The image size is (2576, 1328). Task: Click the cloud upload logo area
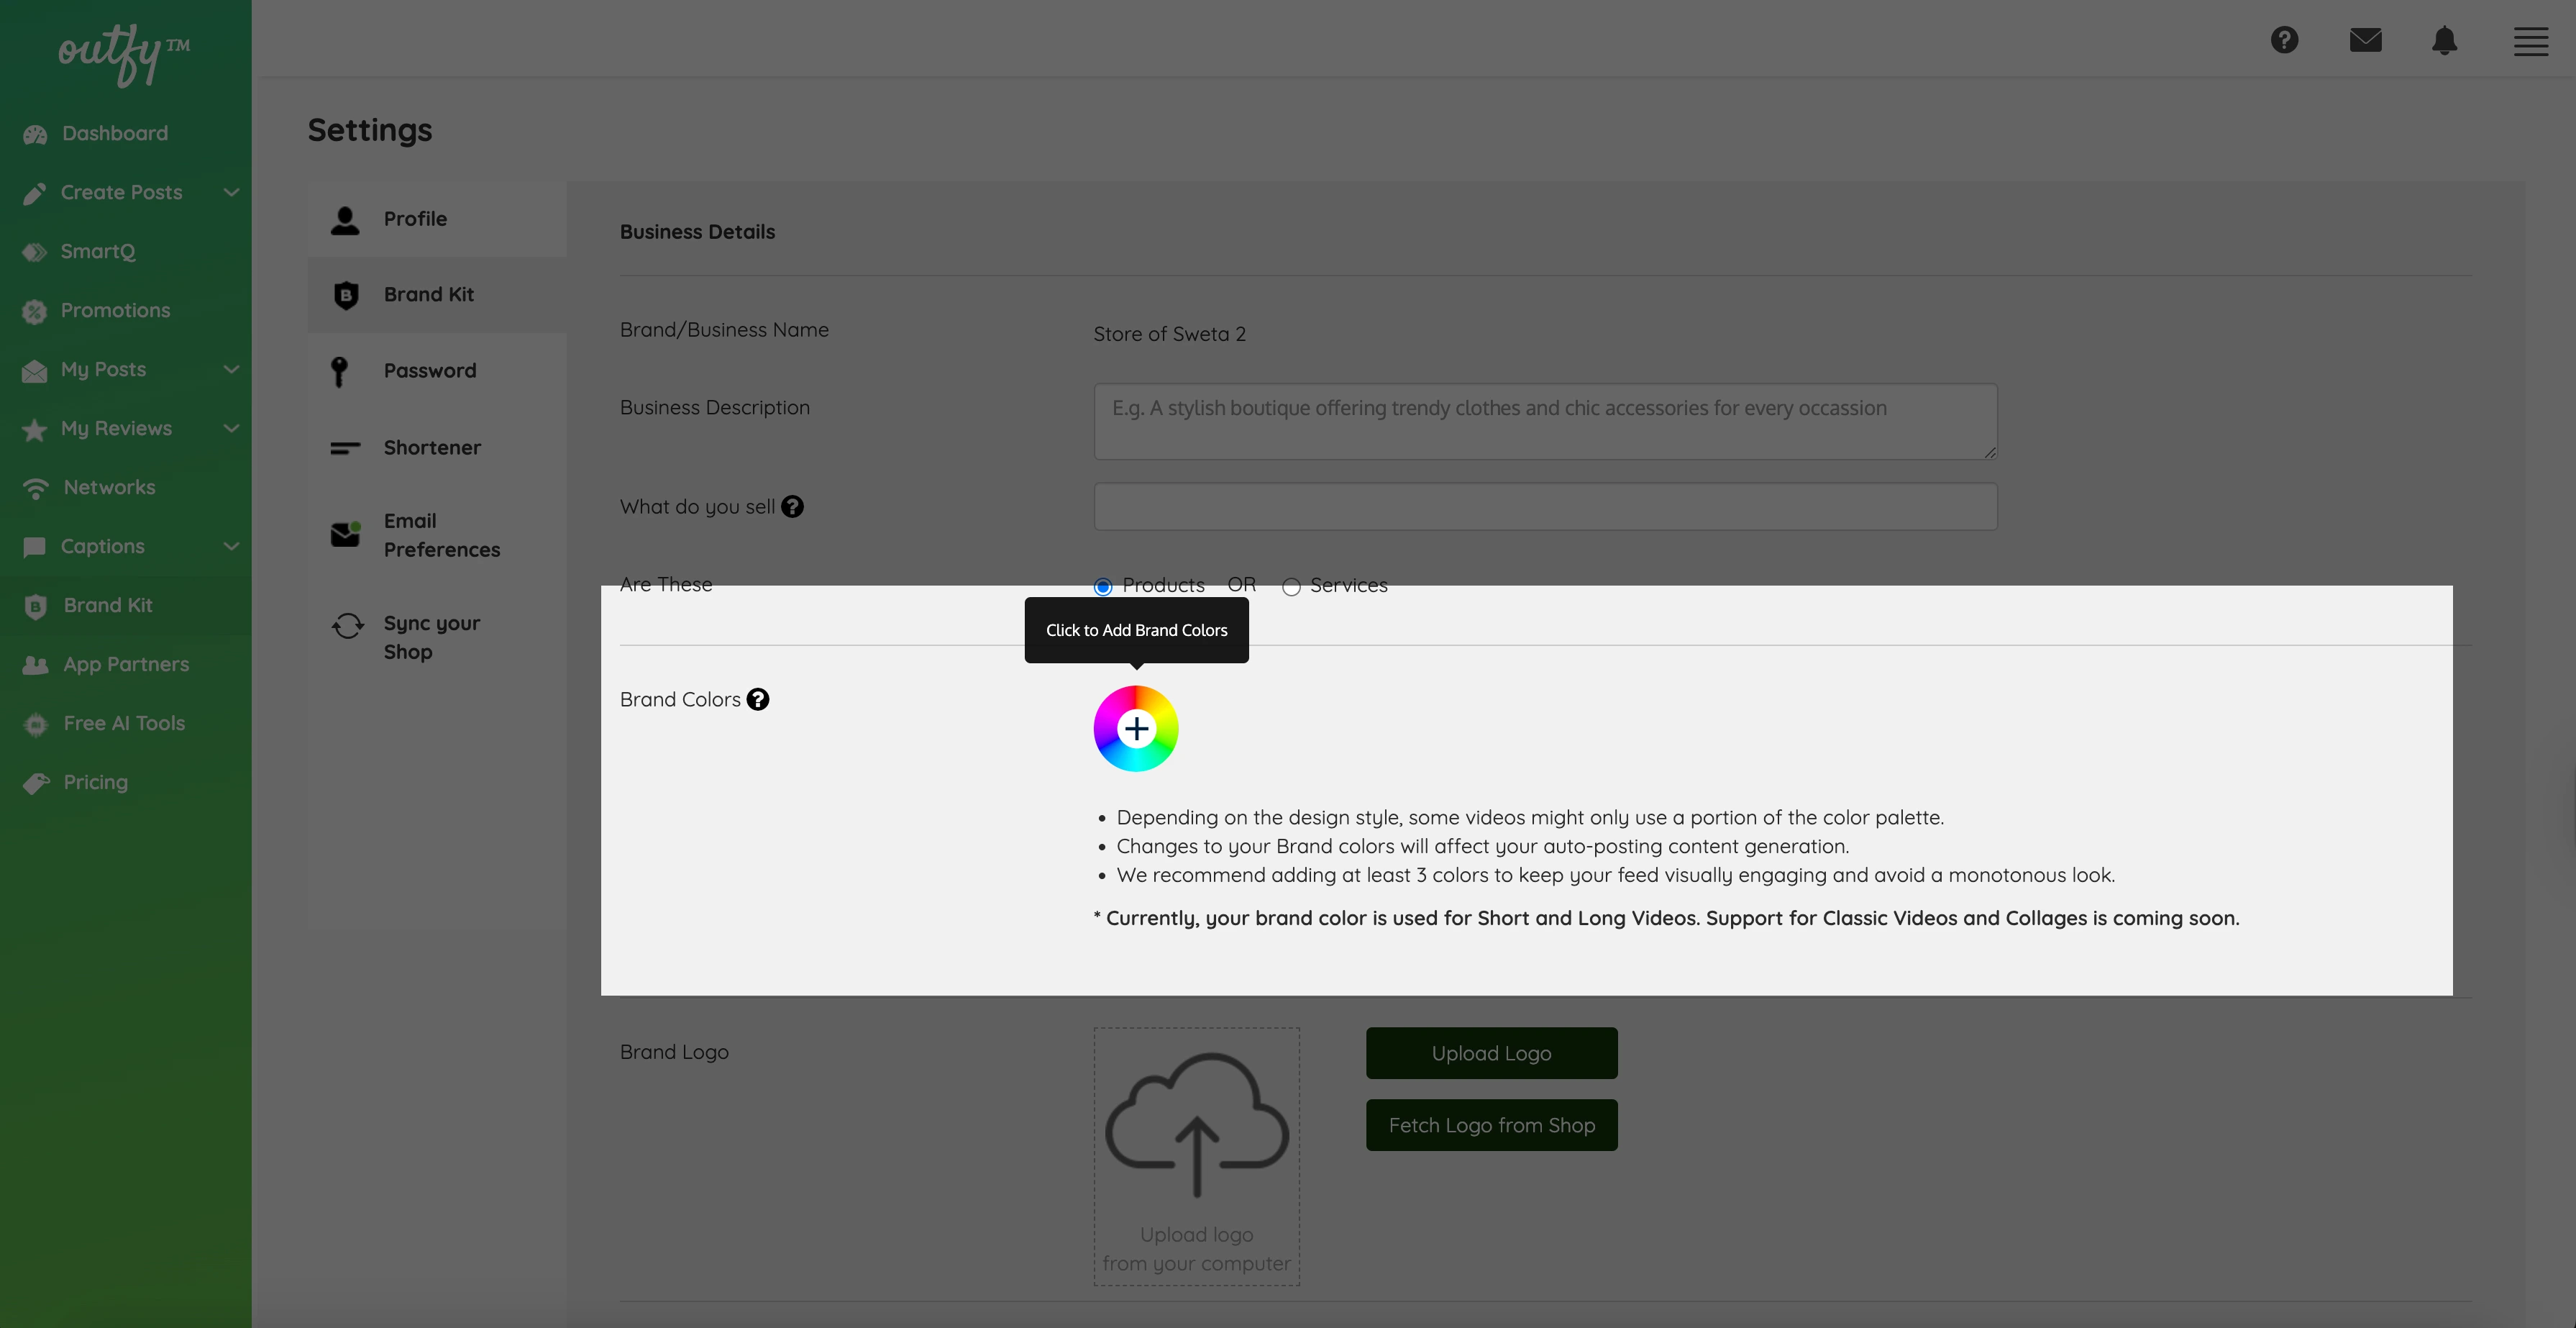1196,1156
